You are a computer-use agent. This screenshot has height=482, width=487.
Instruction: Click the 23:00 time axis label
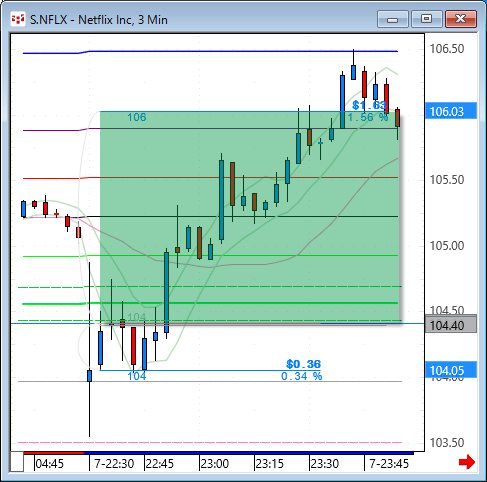point(215,464)
